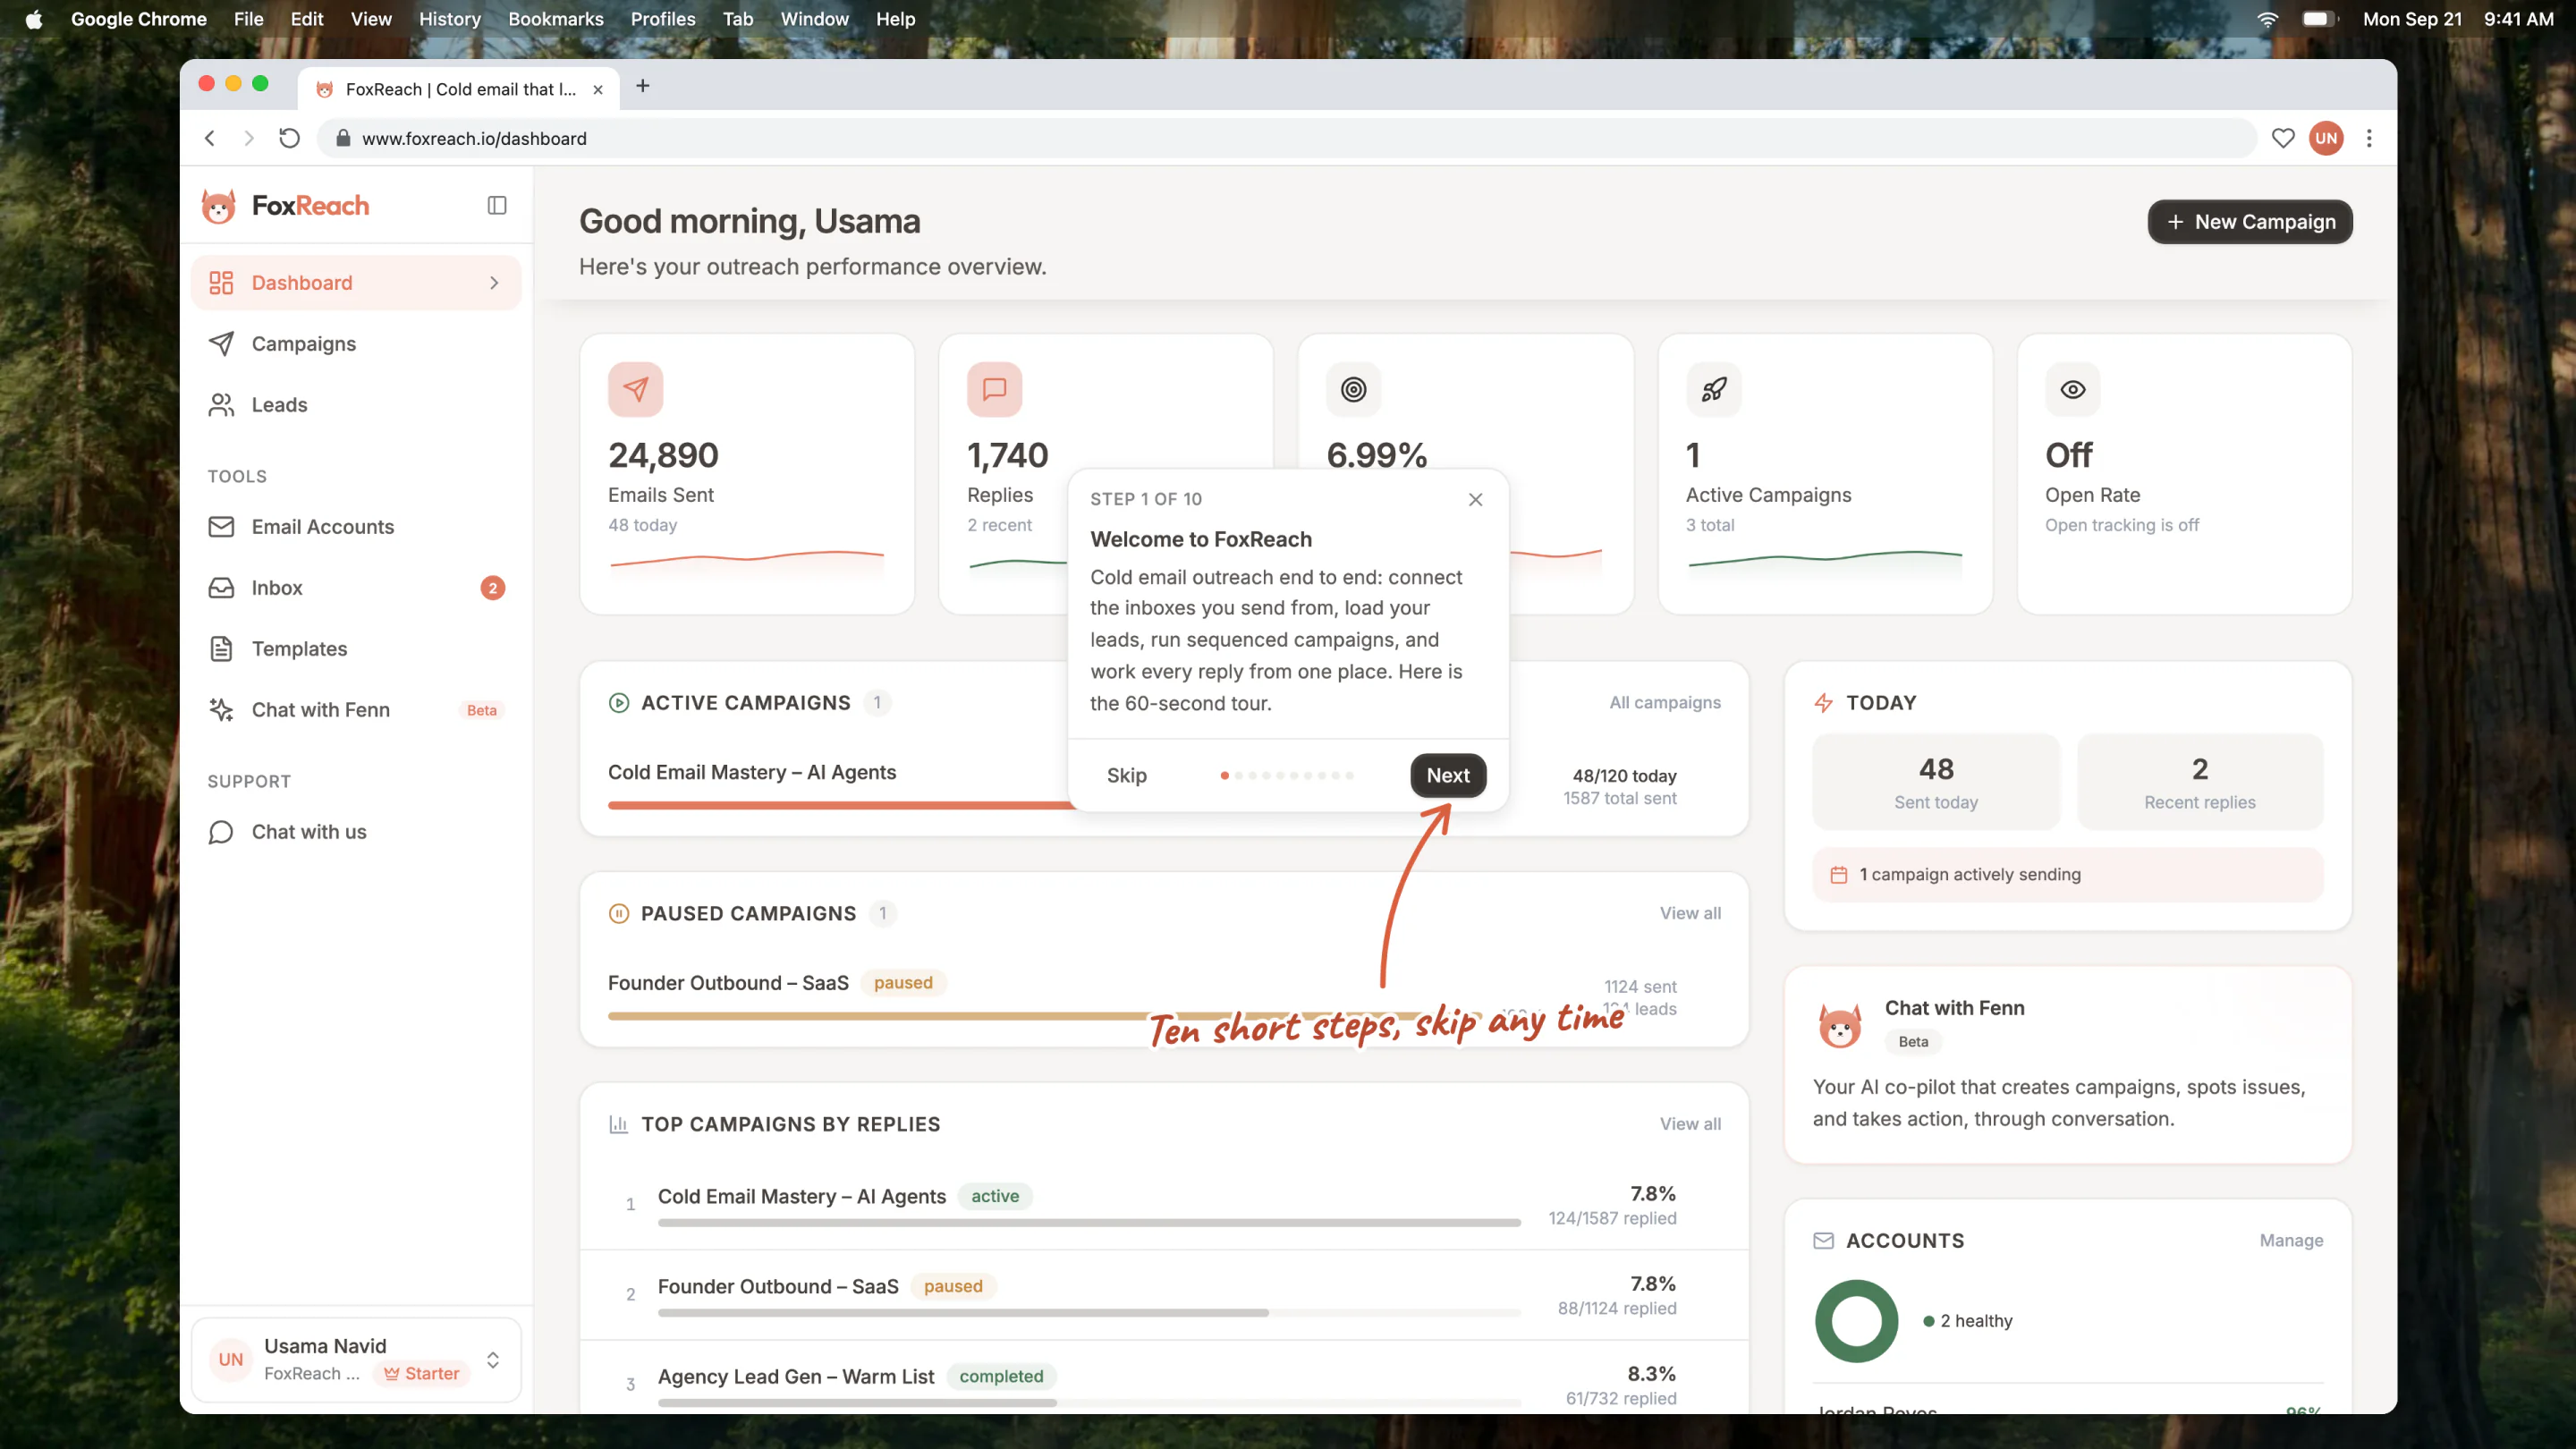
Task: Expand the Dashboard chevron arrow
Action: (x=494, y=283)
